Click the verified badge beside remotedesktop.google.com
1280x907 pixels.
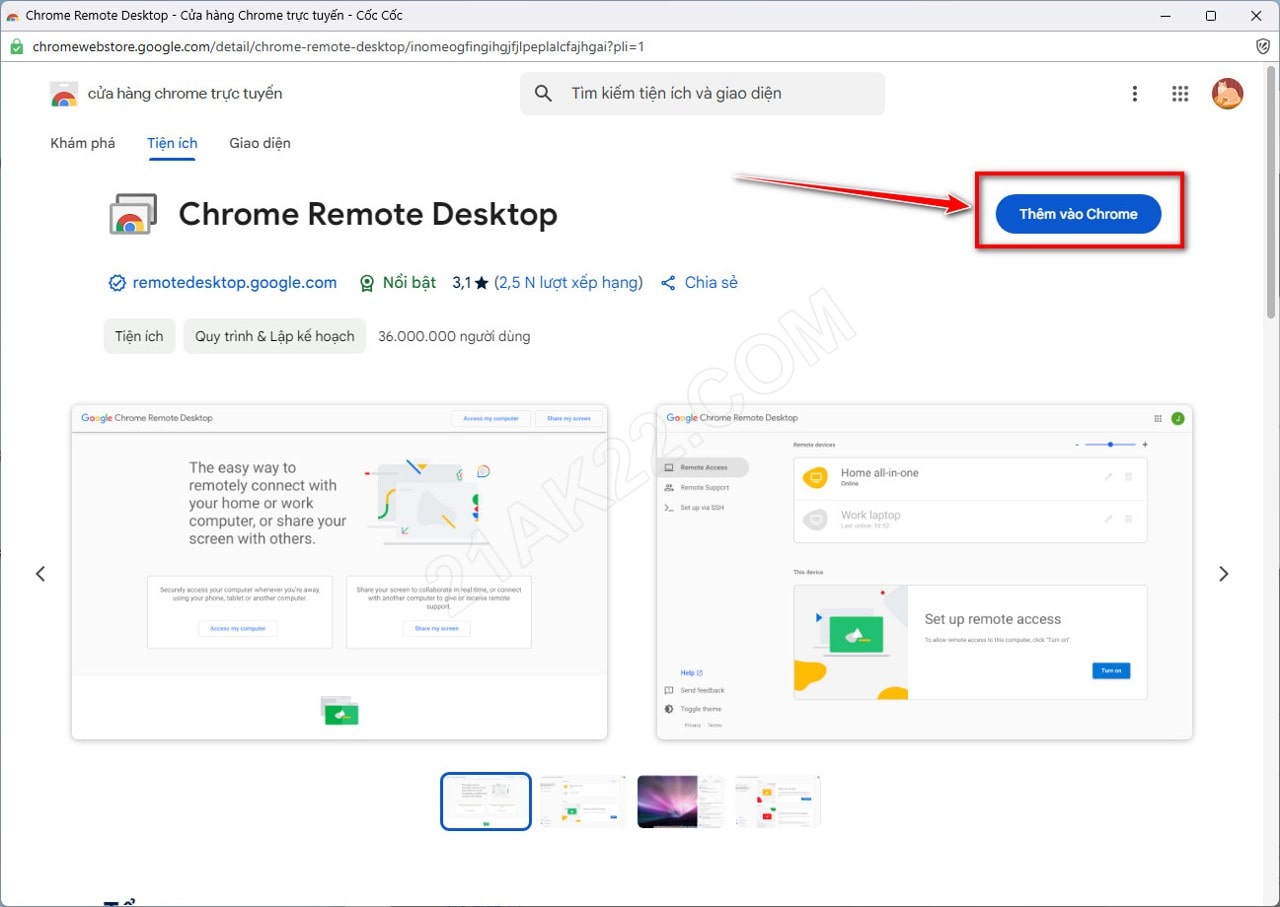117,283
